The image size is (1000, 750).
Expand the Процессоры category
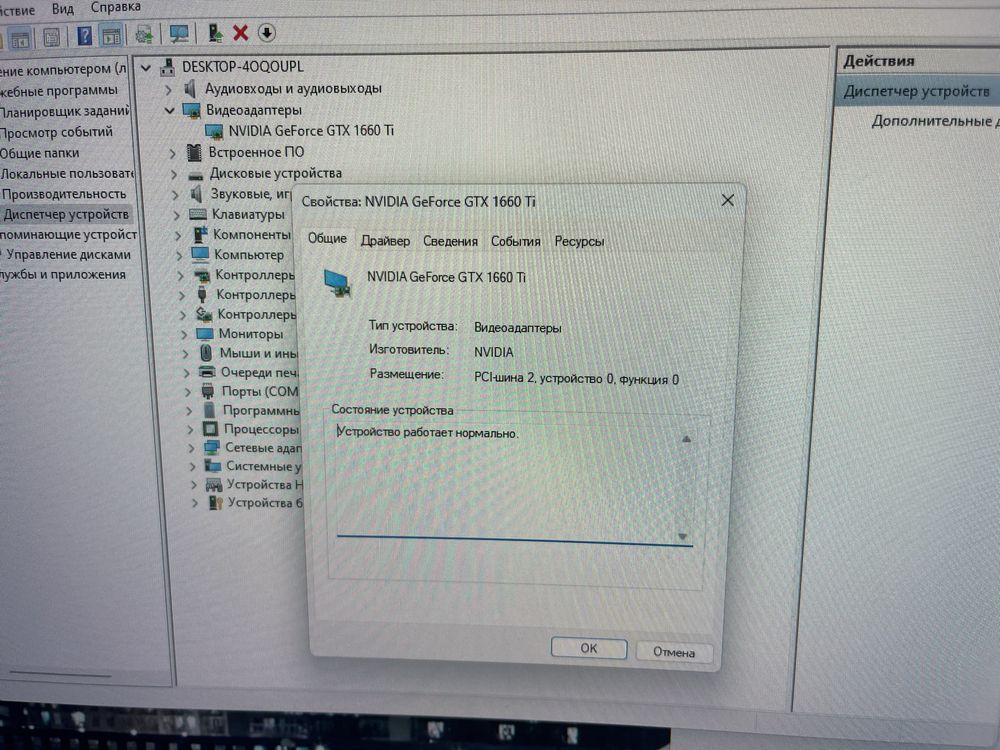click(x=189, y=430)
